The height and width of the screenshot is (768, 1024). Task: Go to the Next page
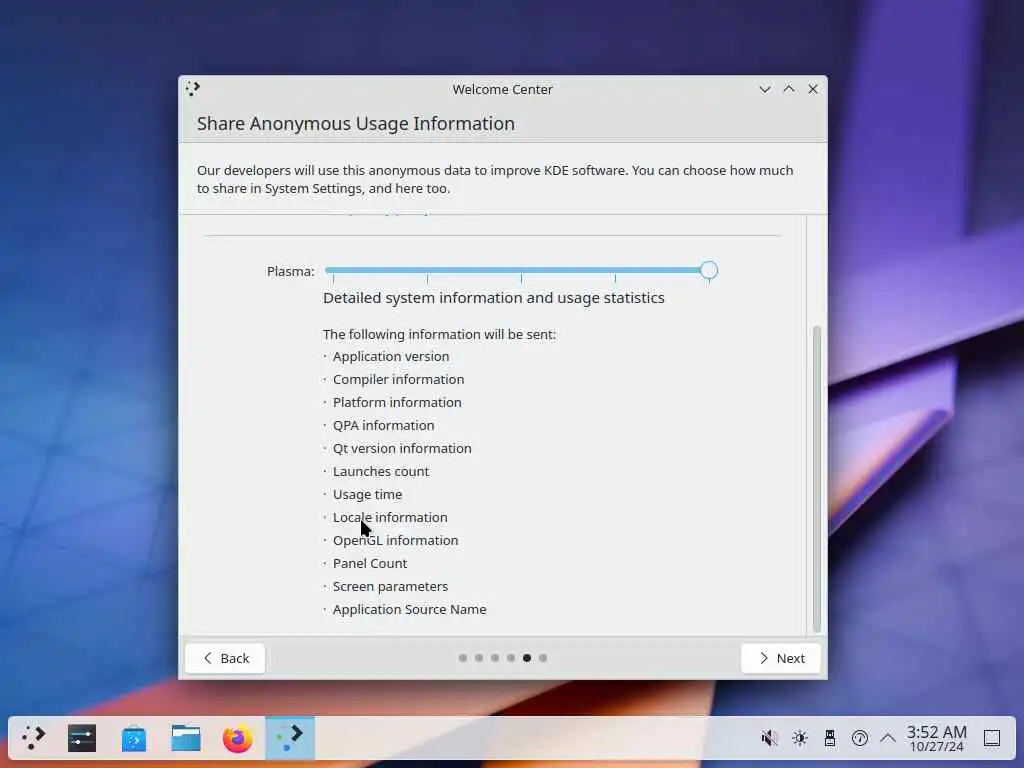[781, 658]
